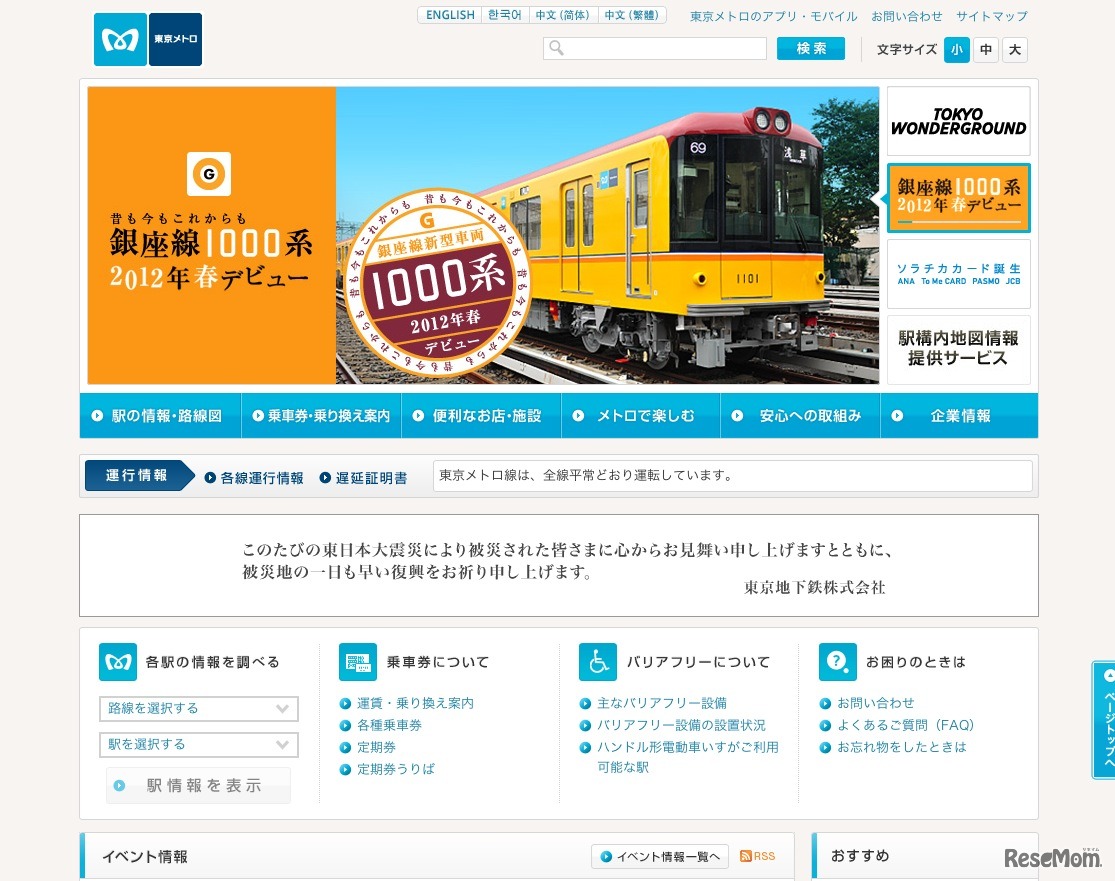Open 乗車券・乗り換え案内 menu

(321, 416)
